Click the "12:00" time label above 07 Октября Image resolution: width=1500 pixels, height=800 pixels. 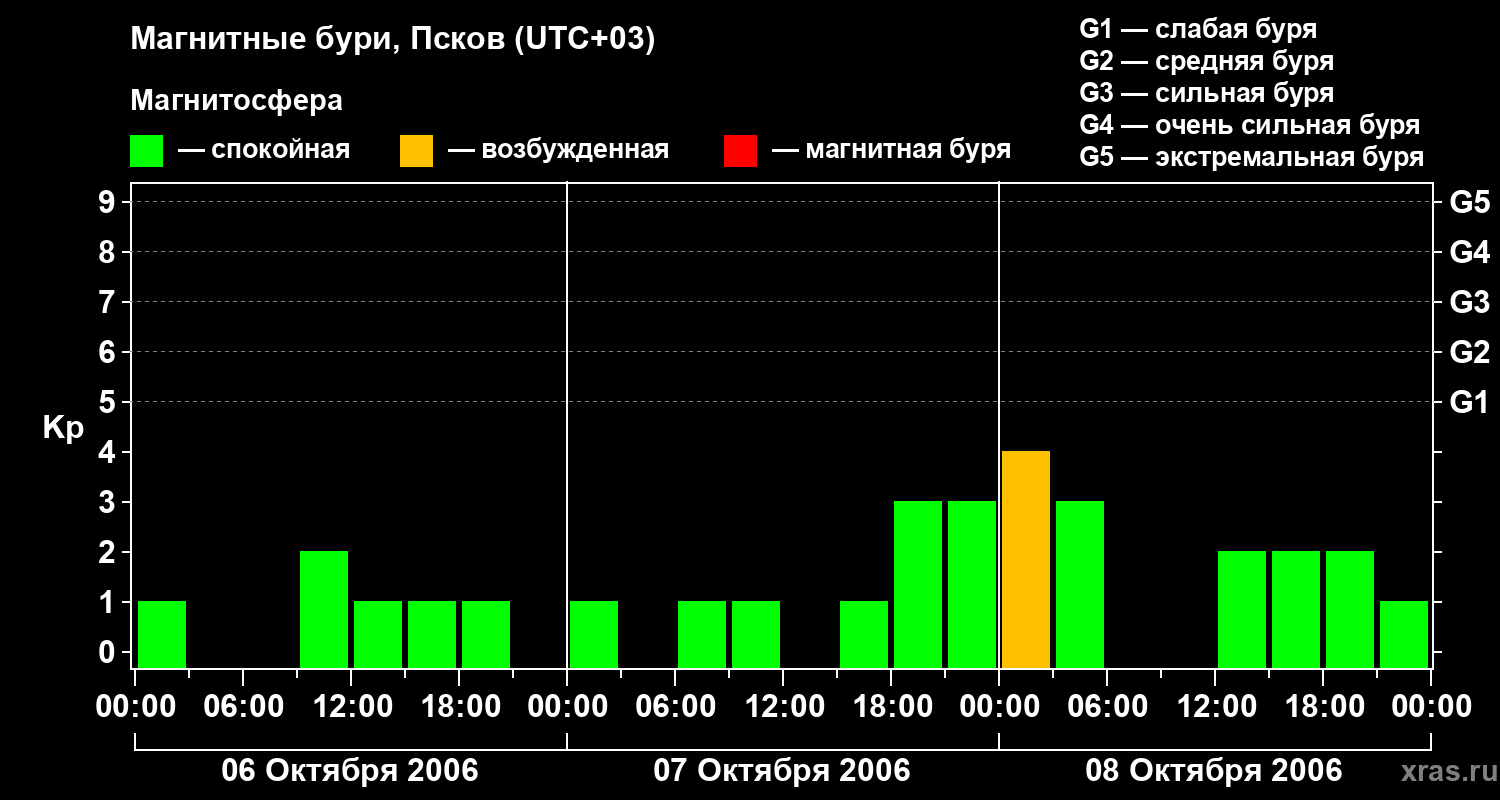pyautogui.click(x=783, y=707)
